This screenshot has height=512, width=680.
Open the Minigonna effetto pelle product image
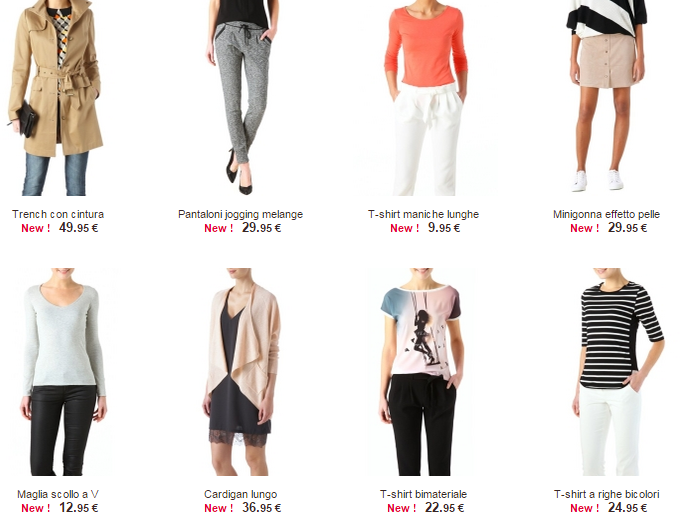[607, 96]
